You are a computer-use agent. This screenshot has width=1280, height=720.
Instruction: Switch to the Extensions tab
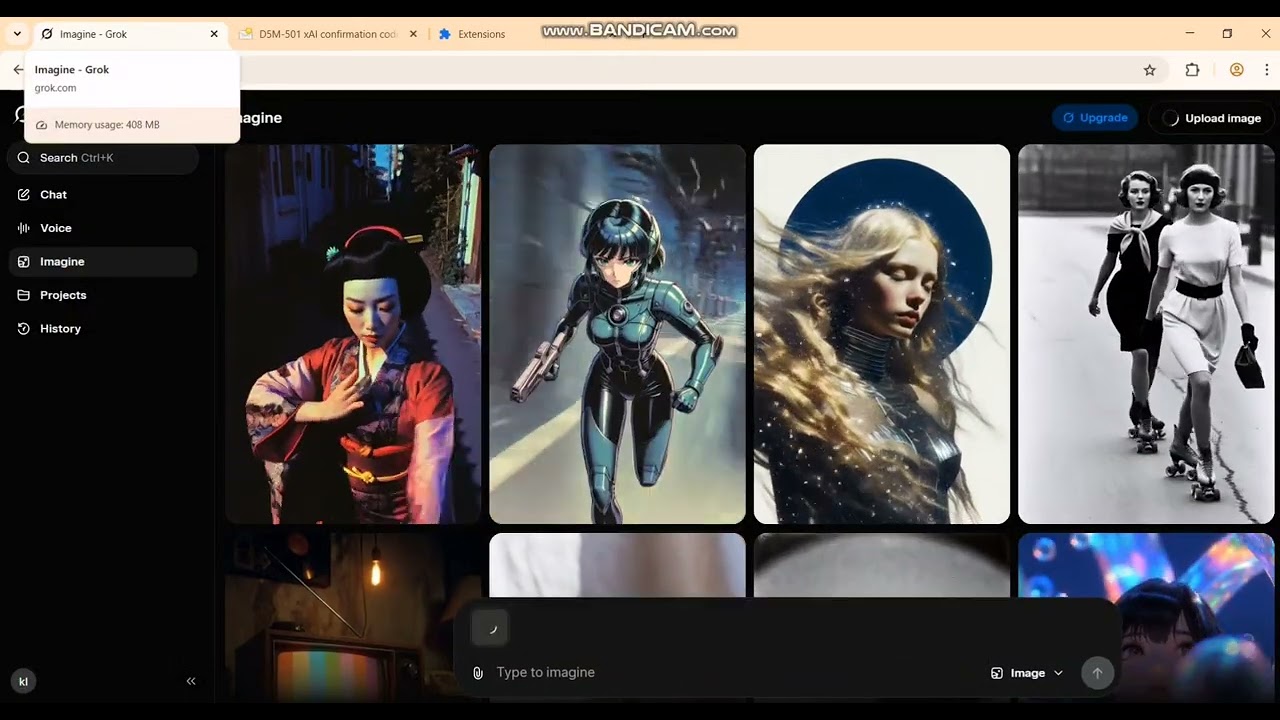pos(482,34)
